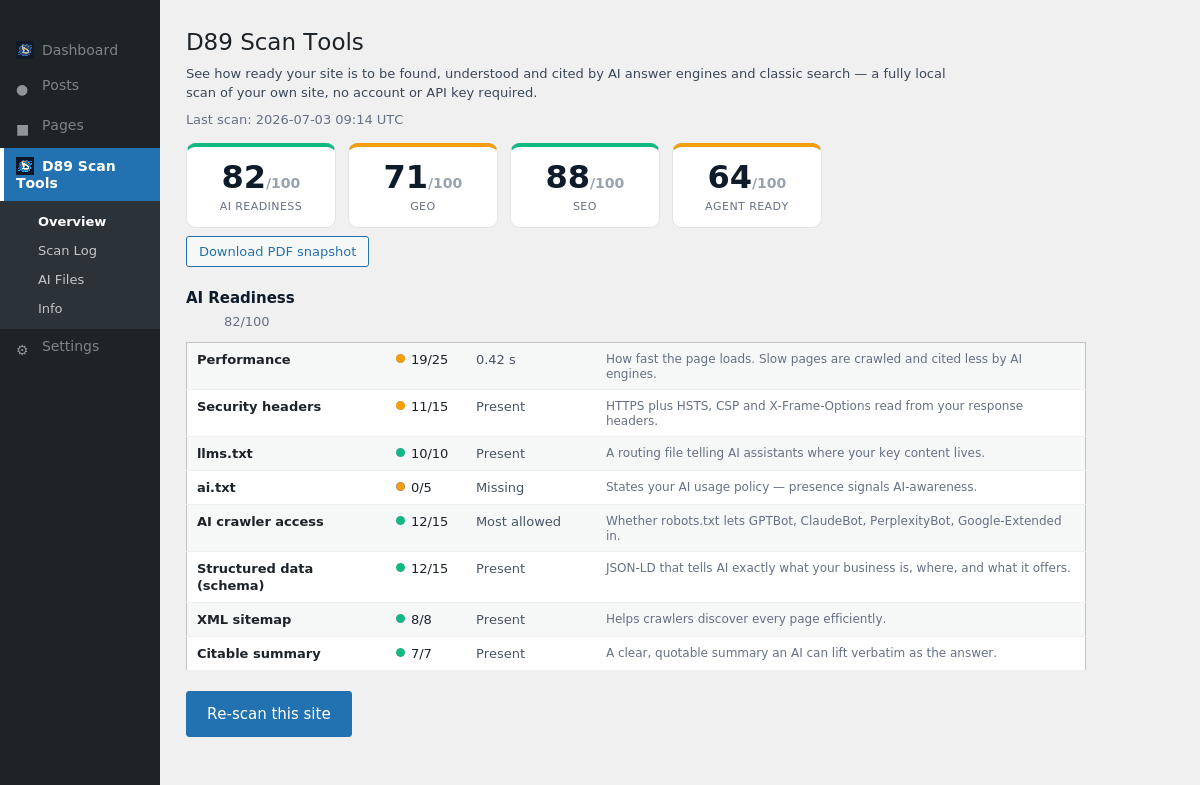Select the Agent Ready 64 score card
The image size is (1200, 785).
tap(747, 186)
